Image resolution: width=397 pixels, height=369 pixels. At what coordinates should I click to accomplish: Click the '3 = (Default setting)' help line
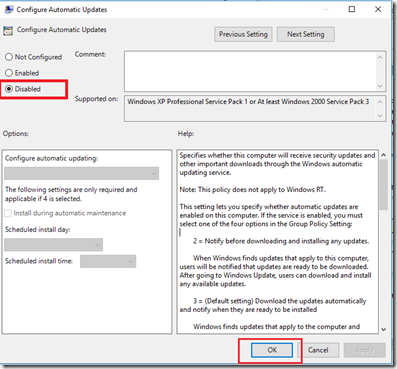click(x=280, y=301)
